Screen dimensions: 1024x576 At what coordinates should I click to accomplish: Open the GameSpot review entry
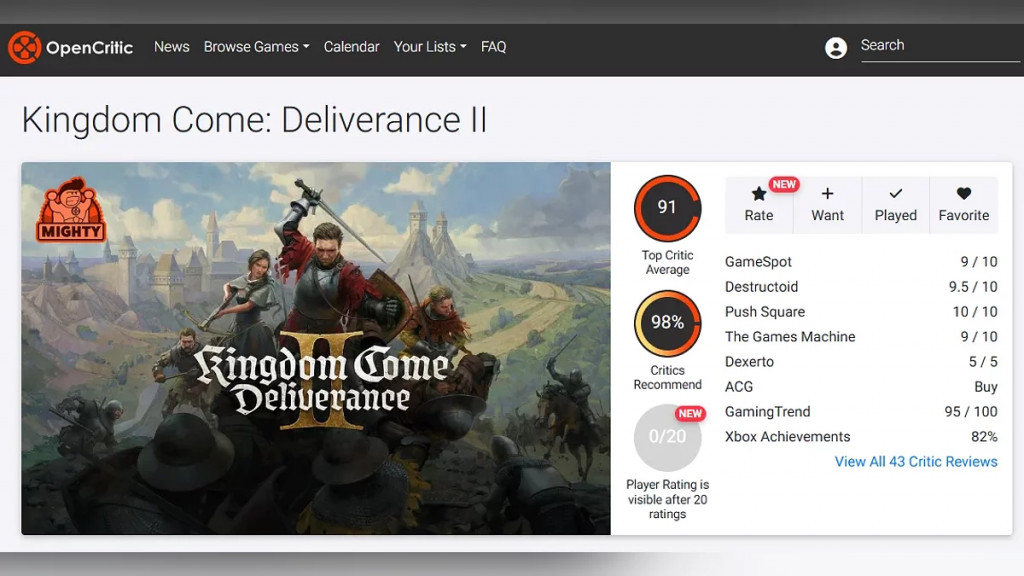(861, 262)
